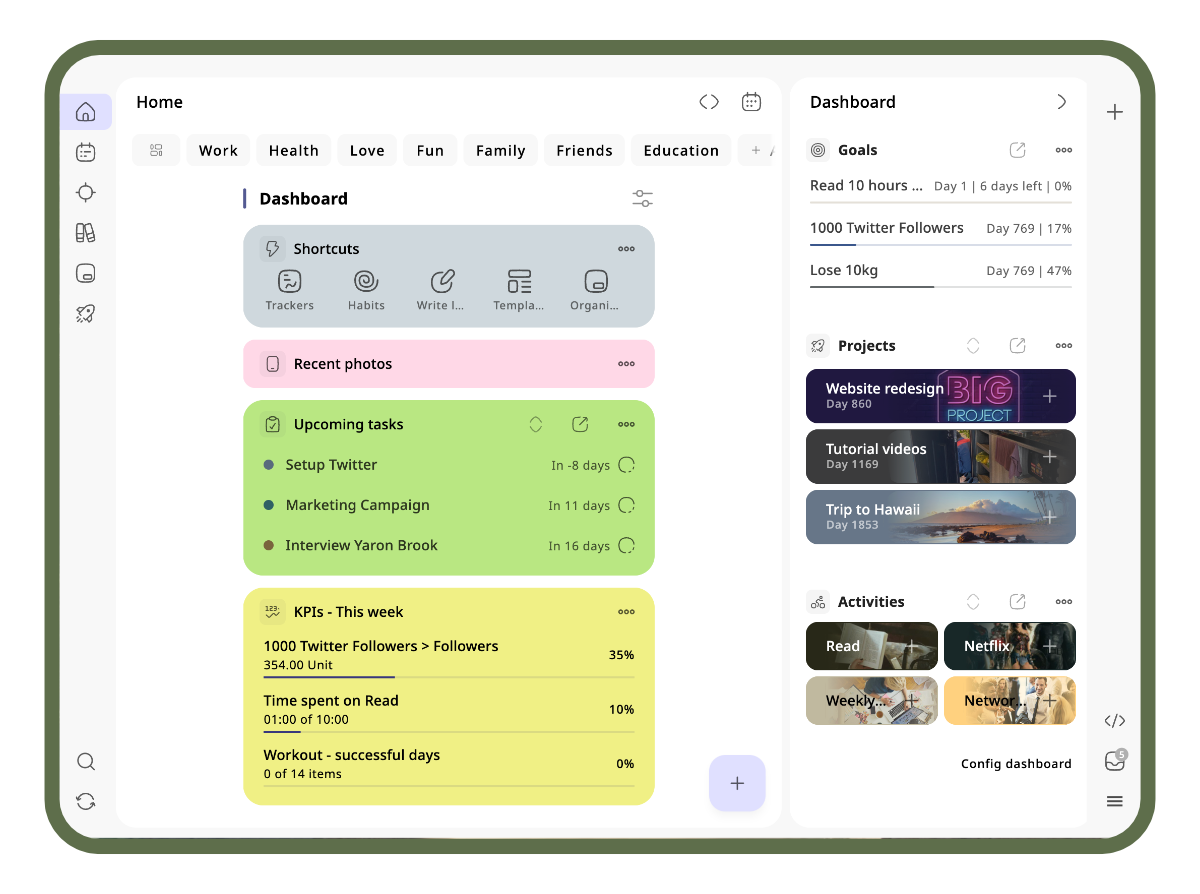Open the Goals panel external link

pos(1017,149)
